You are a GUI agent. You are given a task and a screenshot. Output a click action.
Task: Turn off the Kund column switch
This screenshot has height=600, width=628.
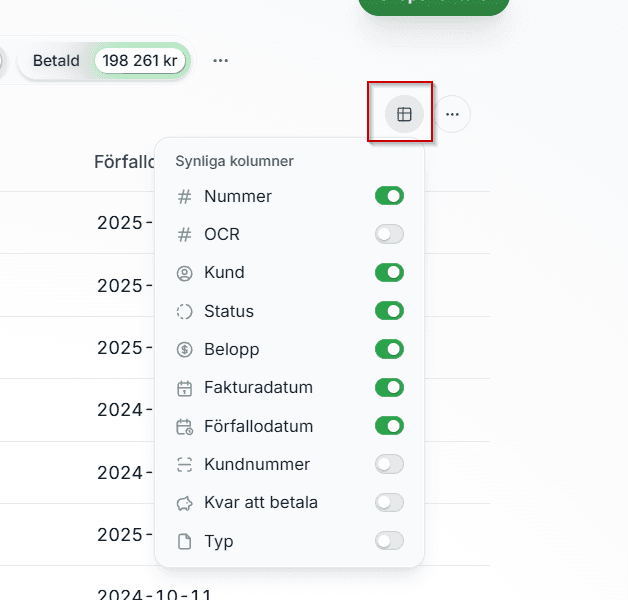tap(389, 273)
